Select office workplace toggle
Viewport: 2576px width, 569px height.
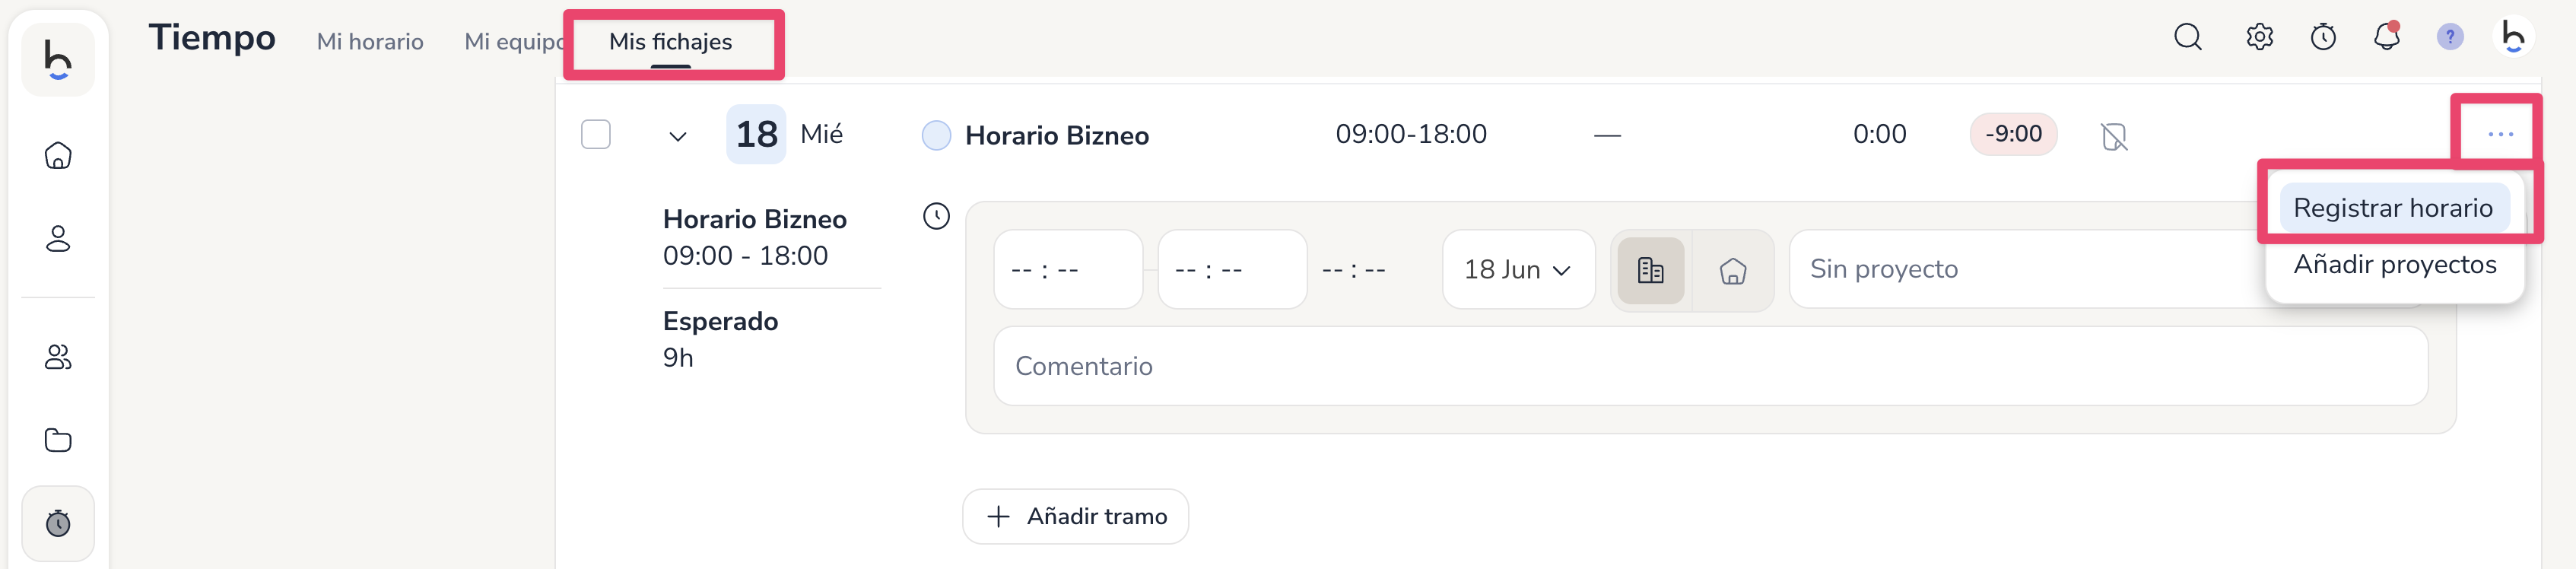pos(1650,270)
